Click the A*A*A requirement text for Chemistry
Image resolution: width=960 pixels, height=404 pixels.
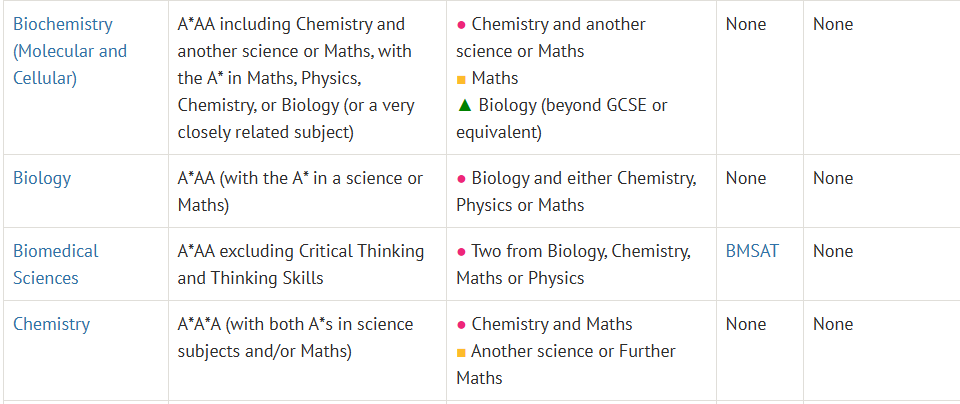pos(295,337)
